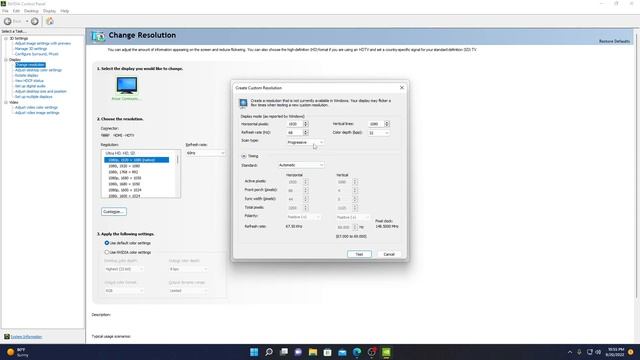Open the Standard Automatic dropdown

pos(301,165)
